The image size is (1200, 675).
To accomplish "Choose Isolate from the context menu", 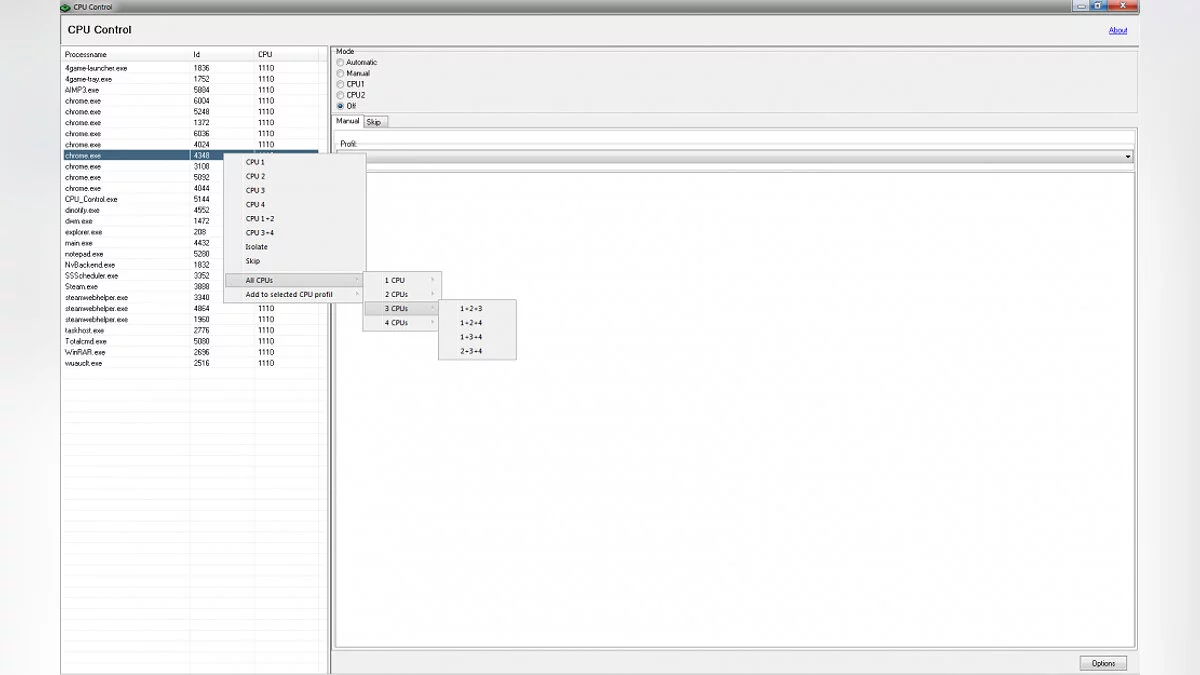I will pos(257,247).
